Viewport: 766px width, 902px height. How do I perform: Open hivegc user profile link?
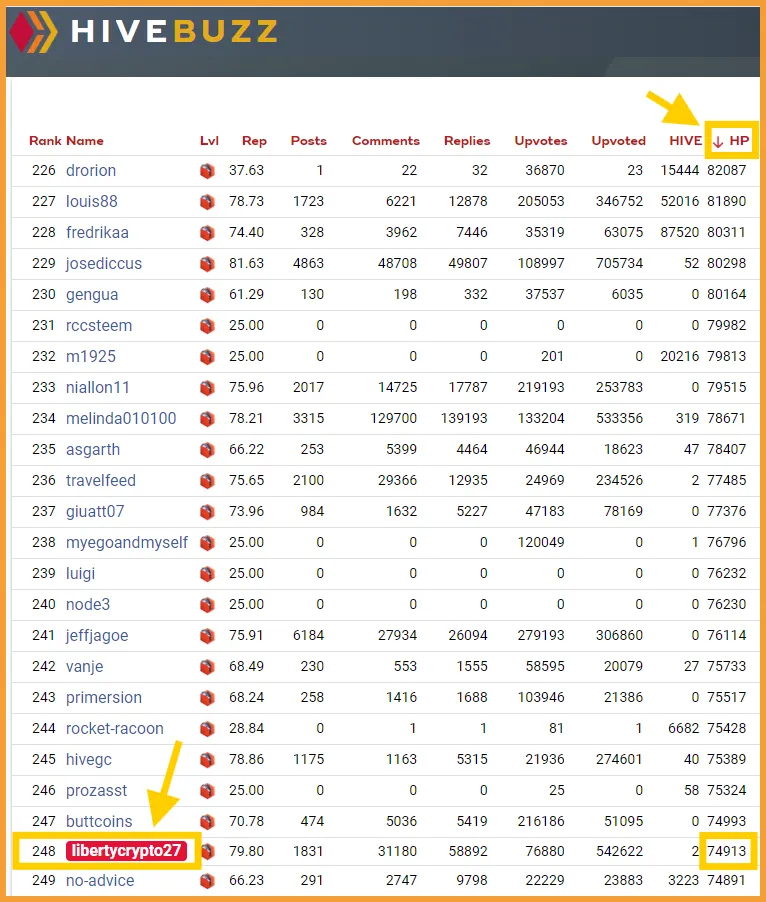click(x=89, y=760)
